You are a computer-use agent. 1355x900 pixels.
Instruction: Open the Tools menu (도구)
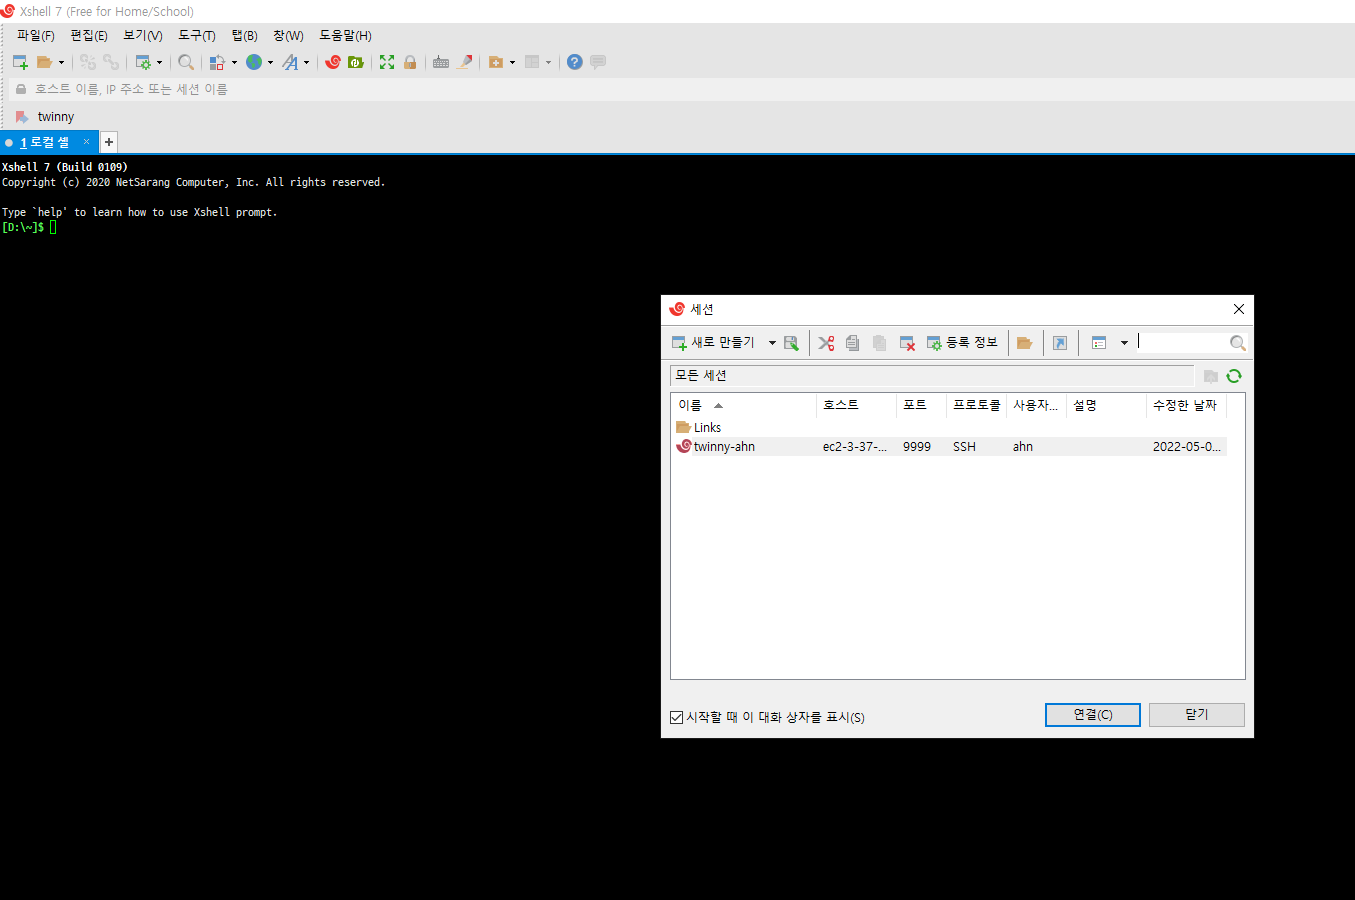[197, 36]
